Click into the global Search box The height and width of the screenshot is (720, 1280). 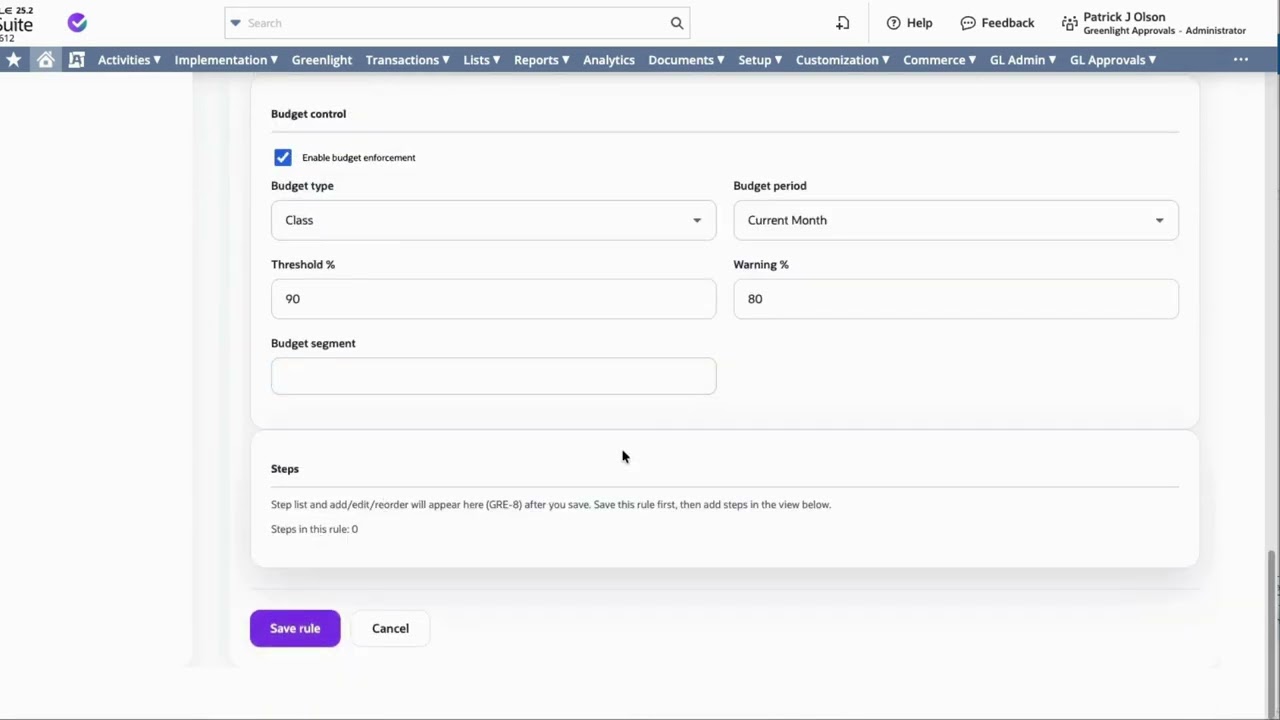(455, 23)
